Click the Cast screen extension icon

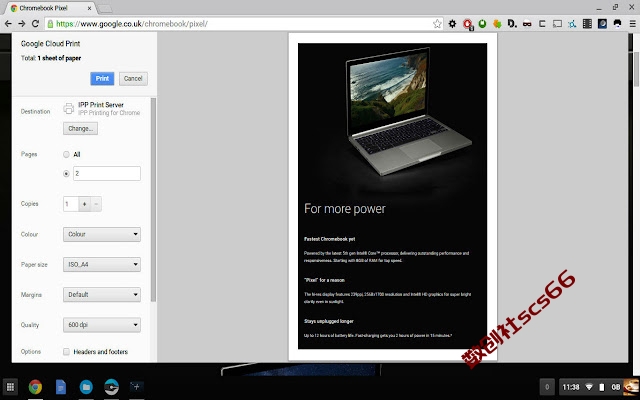[557, 24]
